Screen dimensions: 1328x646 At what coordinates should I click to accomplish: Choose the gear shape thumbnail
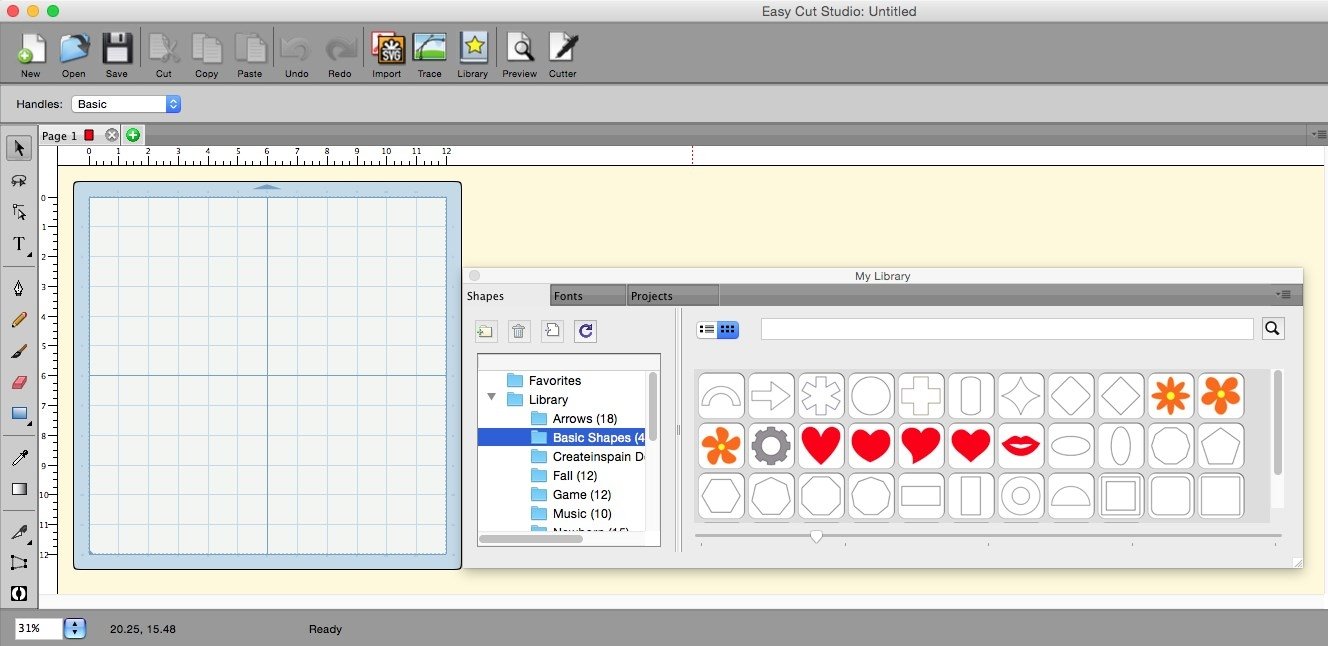pos(771,446)
